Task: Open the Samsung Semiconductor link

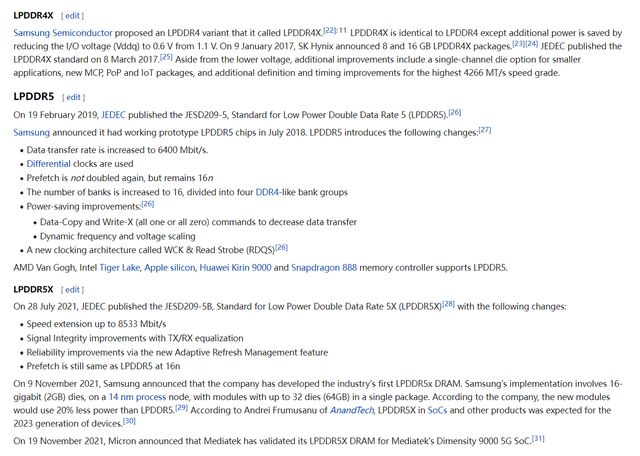Action: [62, 33]
